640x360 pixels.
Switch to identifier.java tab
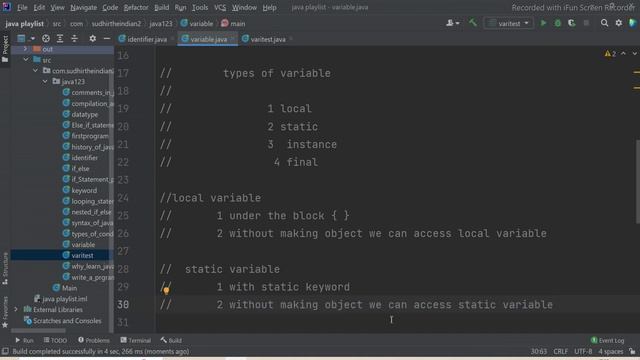(x=142, y=39)
